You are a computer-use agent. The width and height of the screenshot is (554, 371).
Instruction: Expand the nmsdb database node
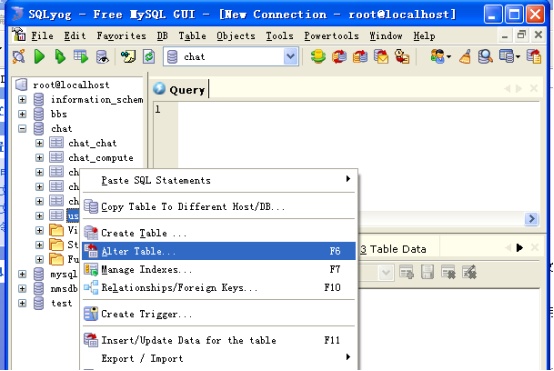pyautogui.click(x=22, y=289)
